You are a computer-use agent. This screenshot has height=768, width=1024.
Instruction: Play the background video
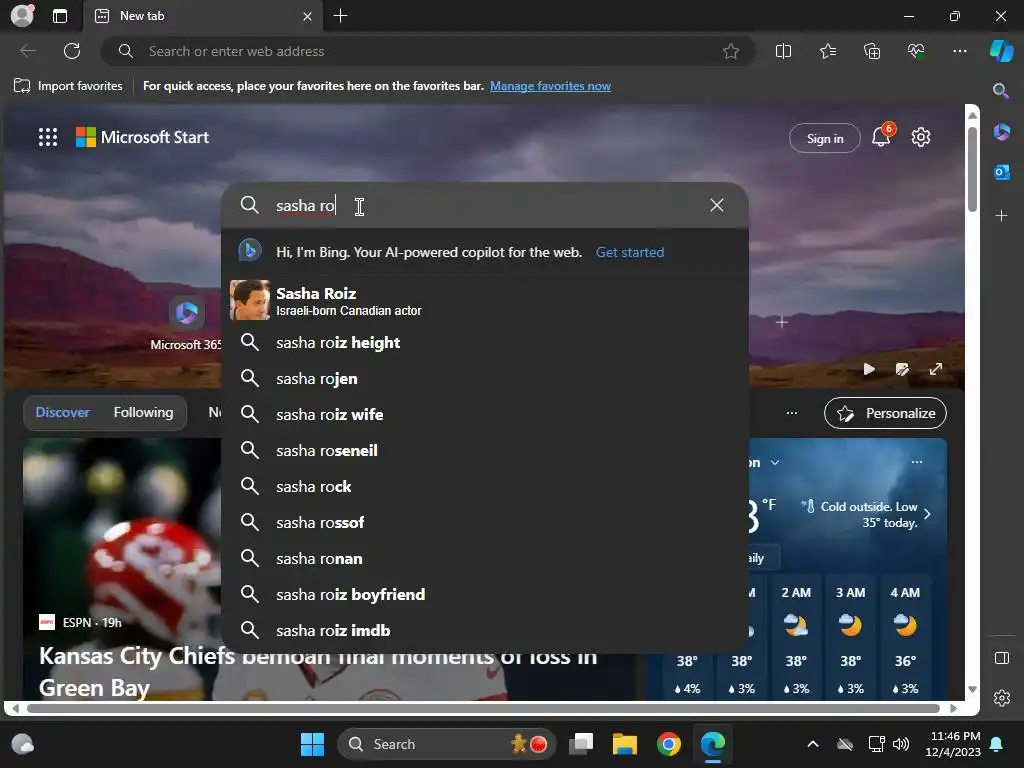coord(869,369)
